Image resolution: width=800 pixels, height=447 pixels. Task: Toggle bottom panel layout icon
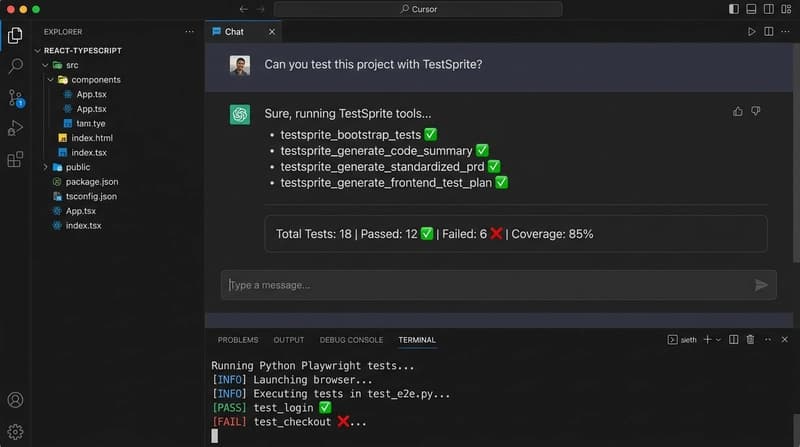751,9
